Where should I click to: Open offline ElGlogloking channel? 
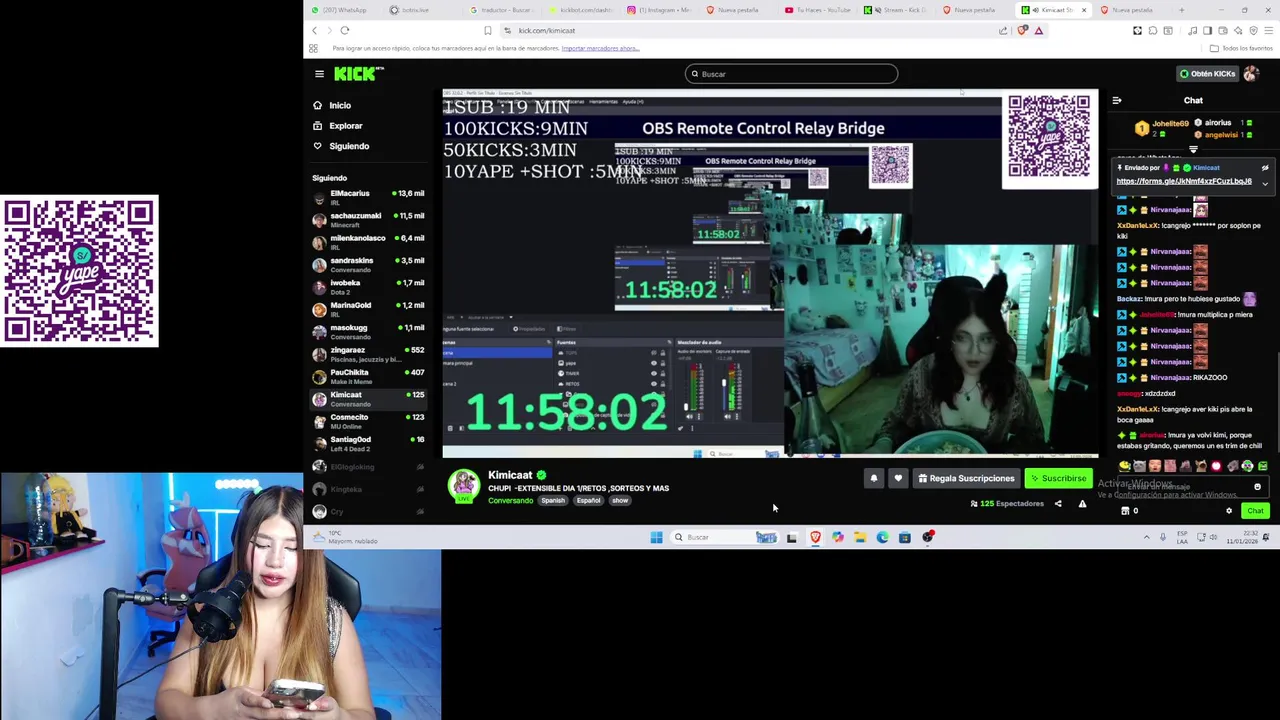point(368,467)
